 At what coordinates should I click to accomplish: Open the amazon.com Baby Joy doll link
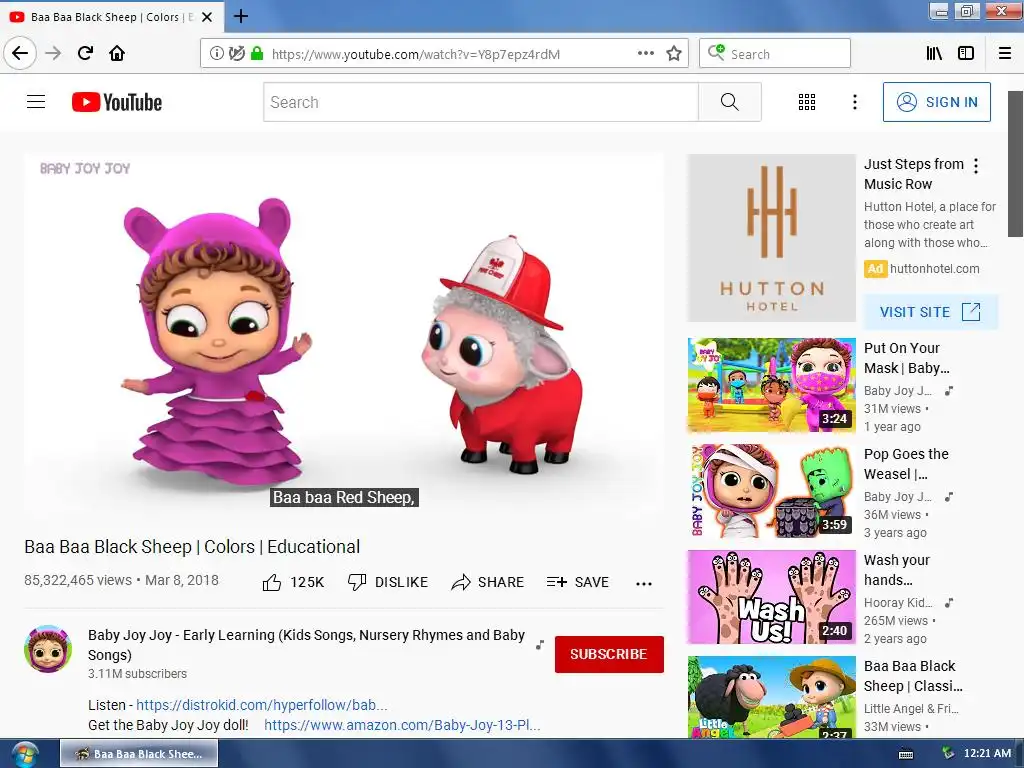coord(402,725)
